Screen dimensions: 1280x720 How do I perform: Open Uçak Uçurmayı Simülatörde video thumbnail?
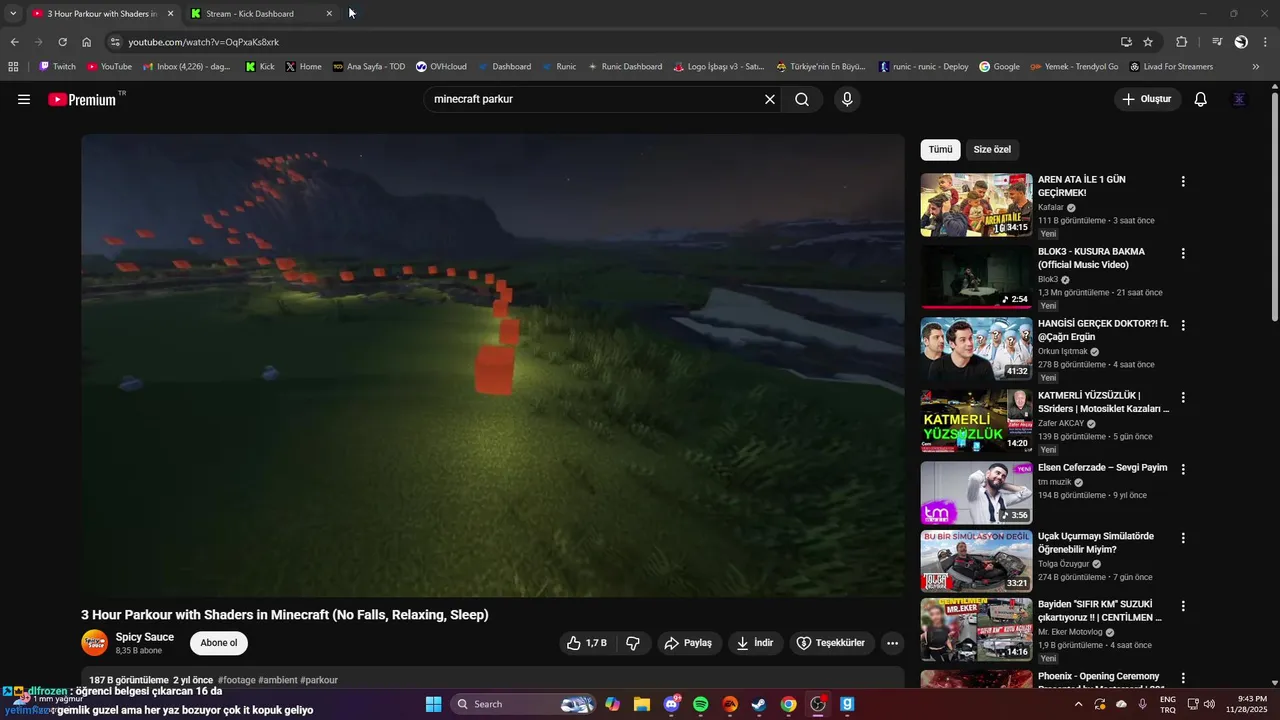(976, 561)
